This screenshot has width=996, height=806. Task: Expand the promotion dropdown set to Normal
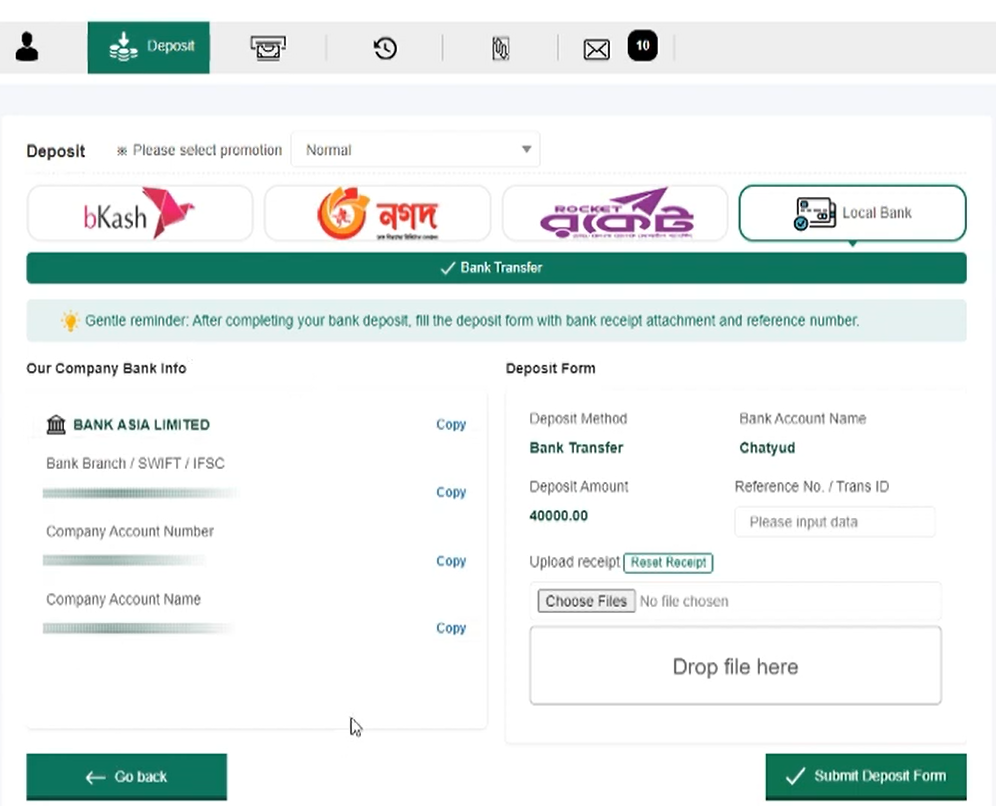click(415, 150)
